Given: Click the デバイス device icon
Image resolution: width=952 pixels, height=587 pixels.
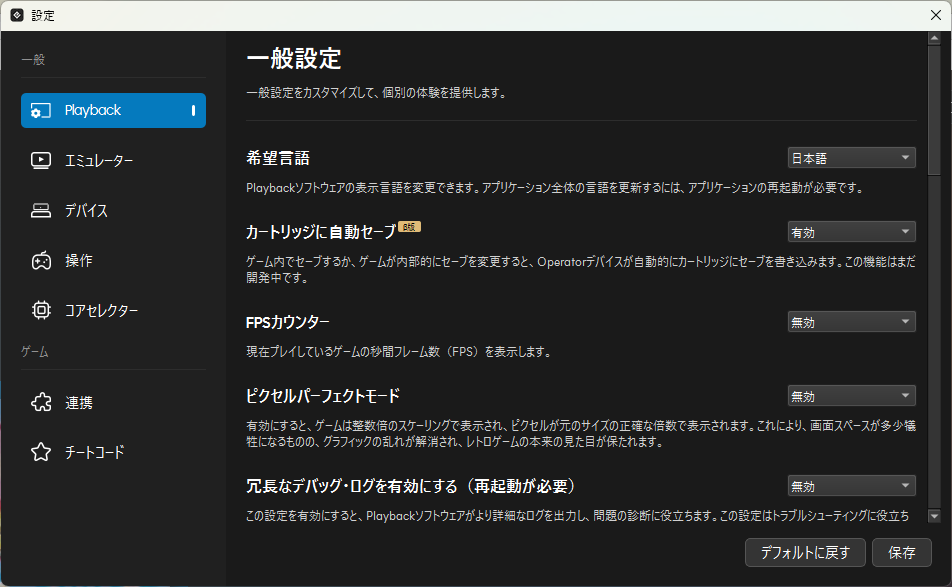Looking at the screenshot, I should click(41, 211).
